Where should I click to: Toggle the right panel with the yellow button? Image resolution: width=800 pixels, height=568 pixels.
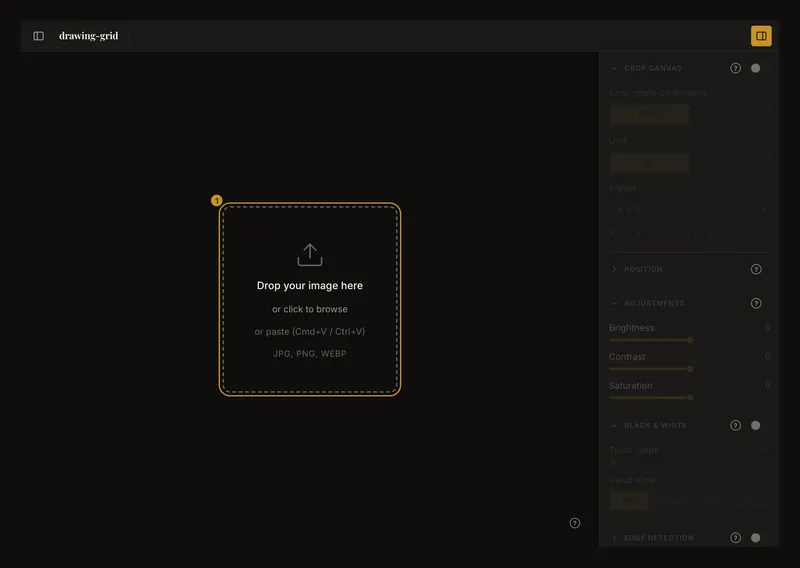coord(761,36)
